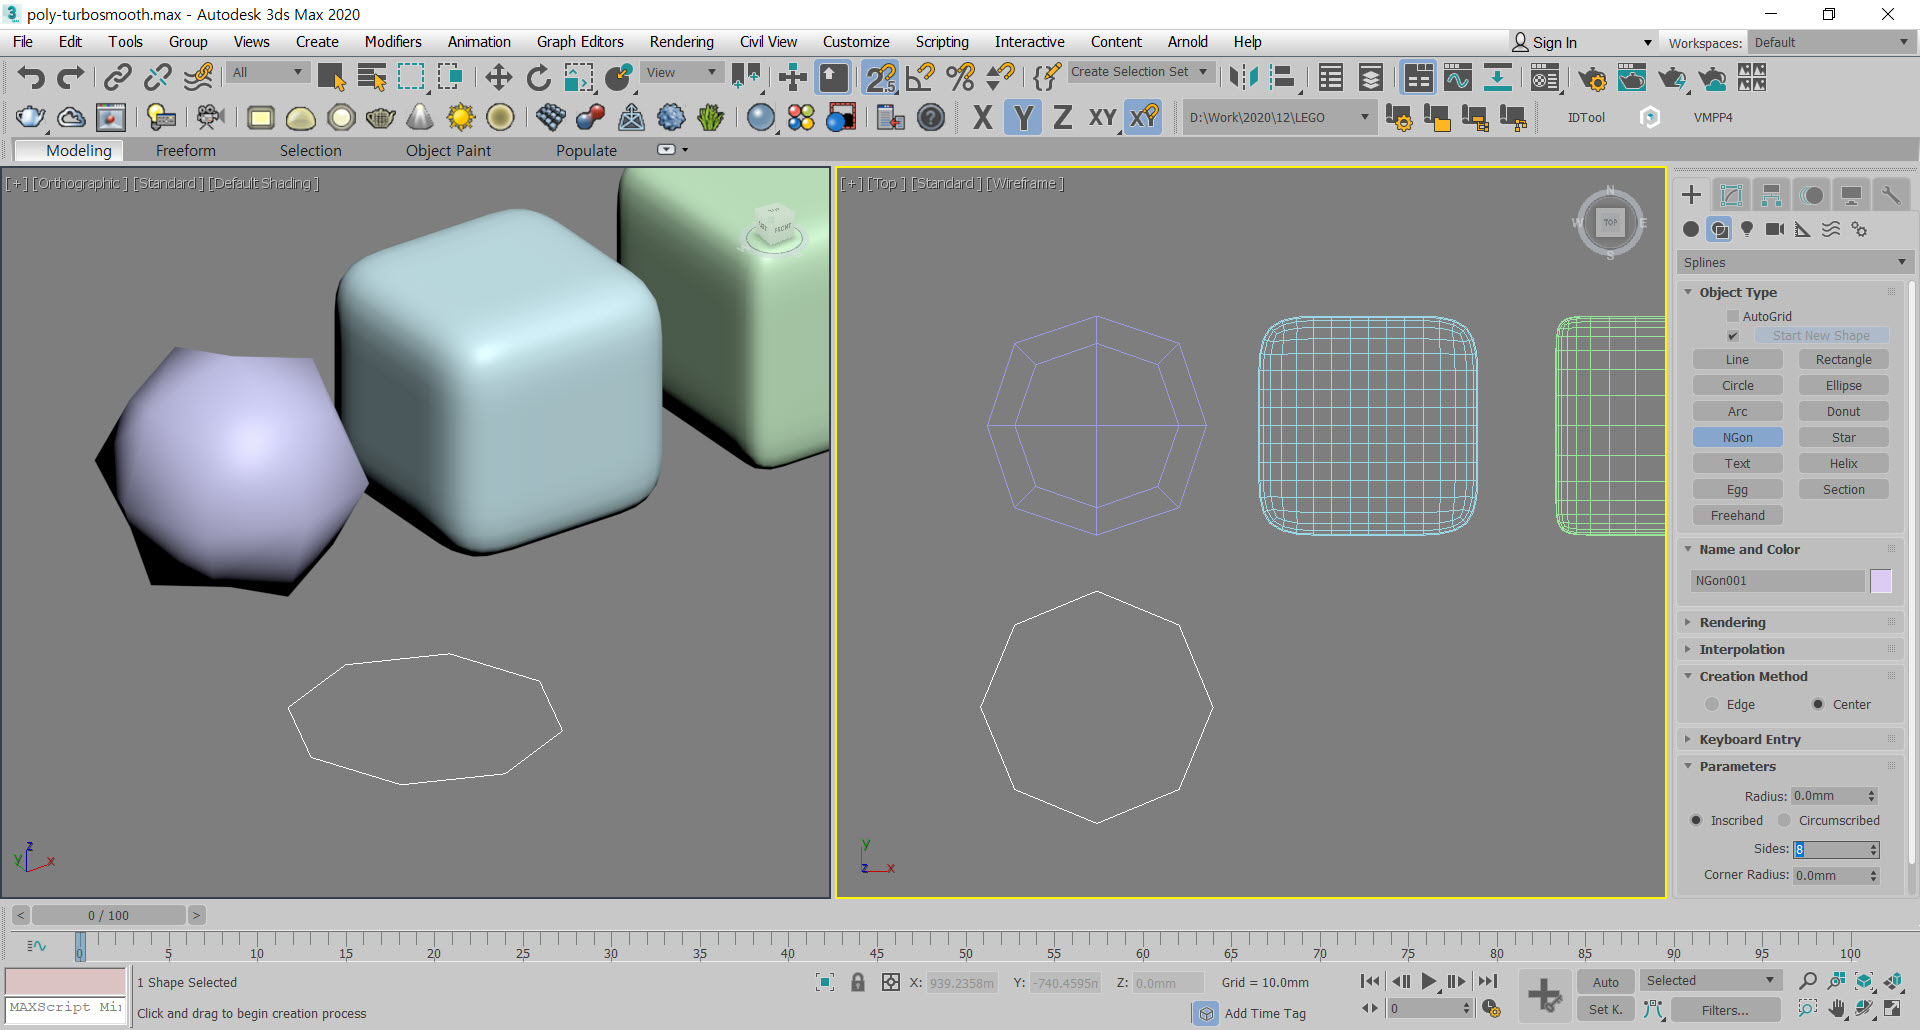Click the Freehand shape button

tap(1737, 516)
